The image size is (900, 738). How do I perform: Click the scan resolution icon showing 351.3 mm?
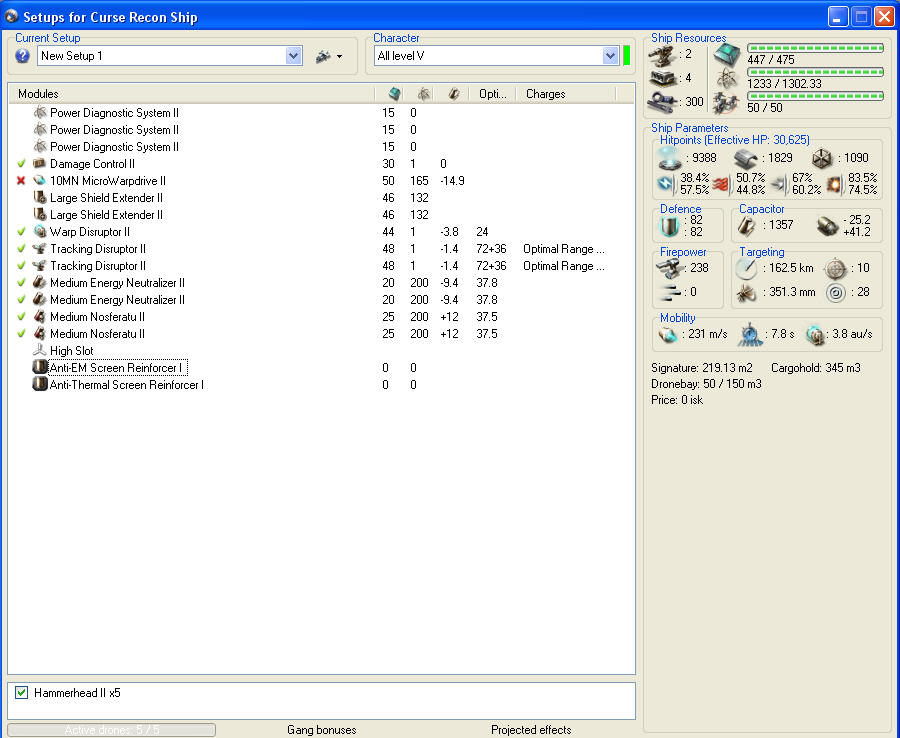tap(746, 293)
